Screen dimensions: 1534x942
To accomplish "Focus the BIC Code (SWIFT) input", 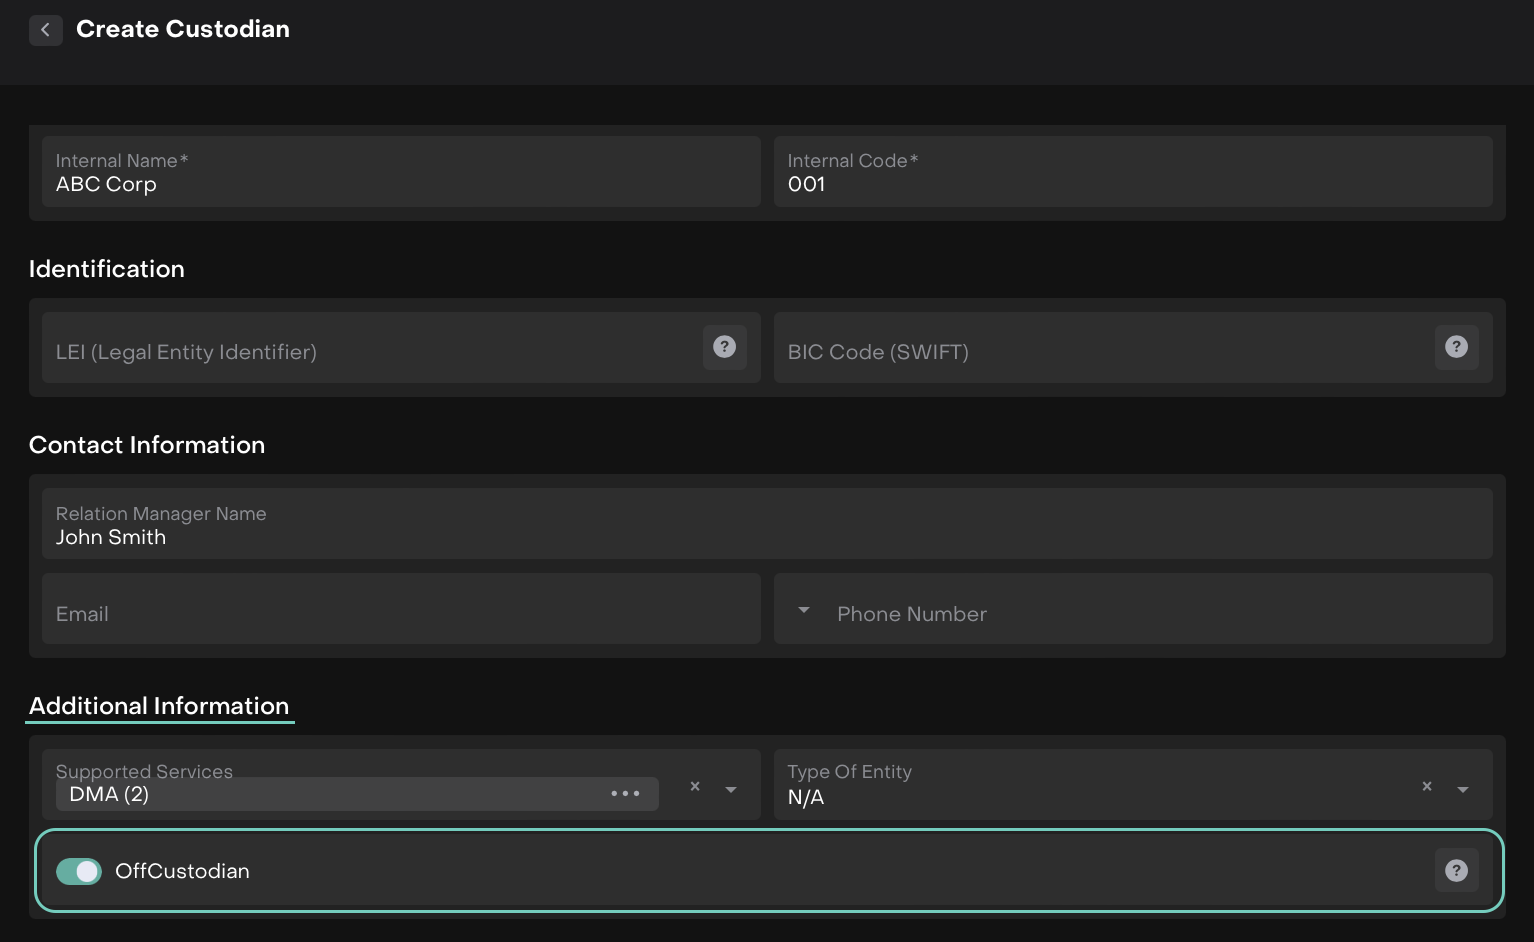I will pyautogui.click(x=1100, y=352).
